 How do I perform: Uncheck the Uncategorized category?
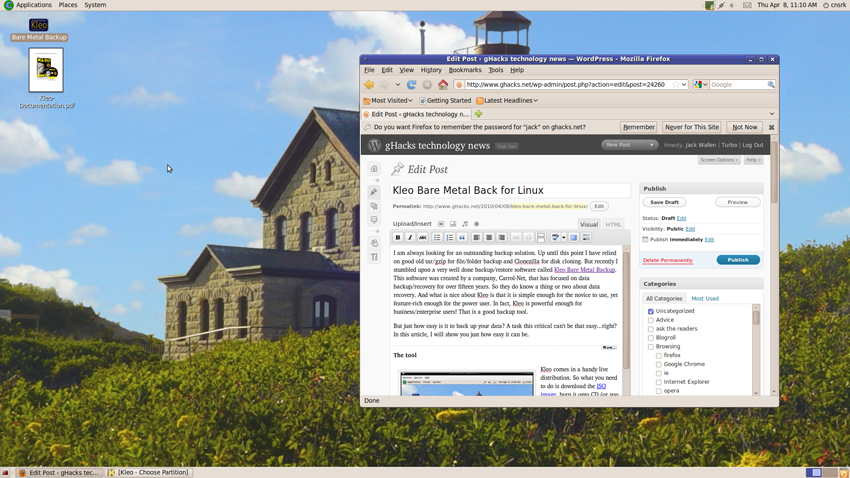[x=651, y=311]
